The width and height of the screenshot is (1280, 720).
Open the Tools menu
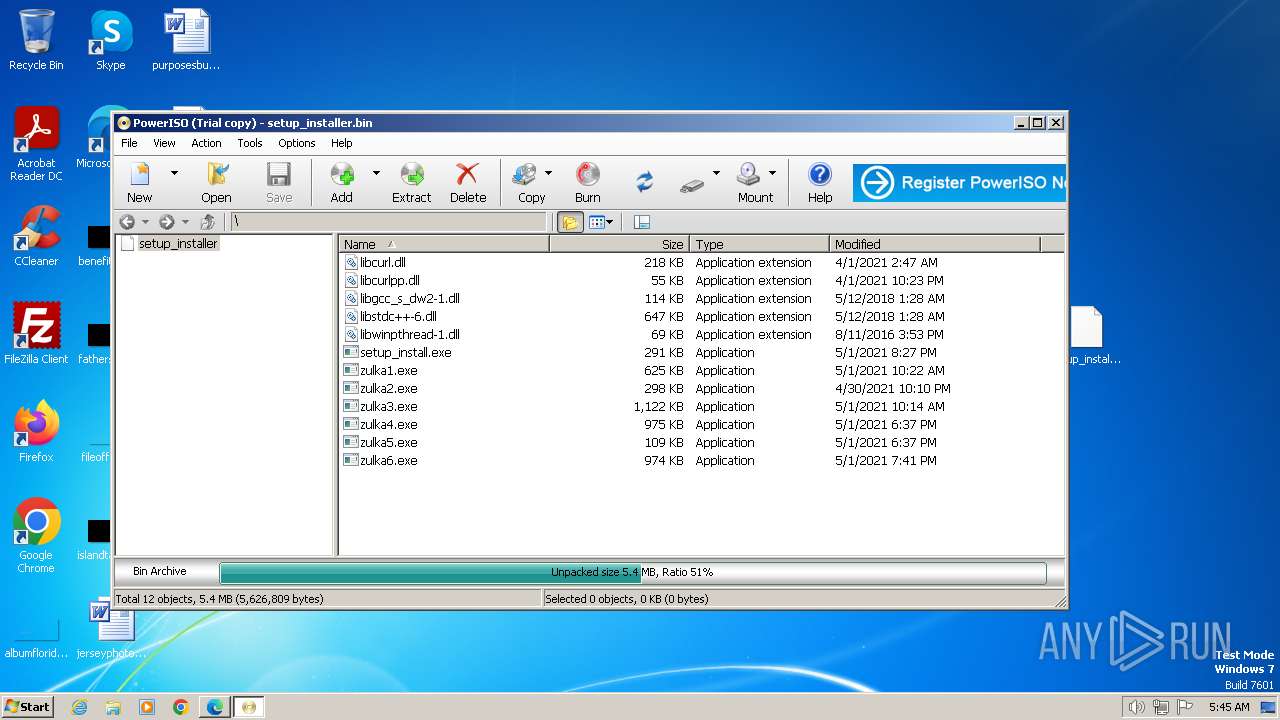click(x=250, y=143)
